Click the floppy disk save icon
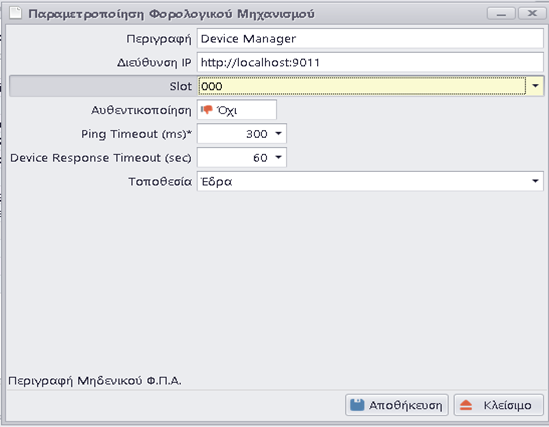Screen dimensions: 549x427 pyautogui.click(x=357, y=405)
